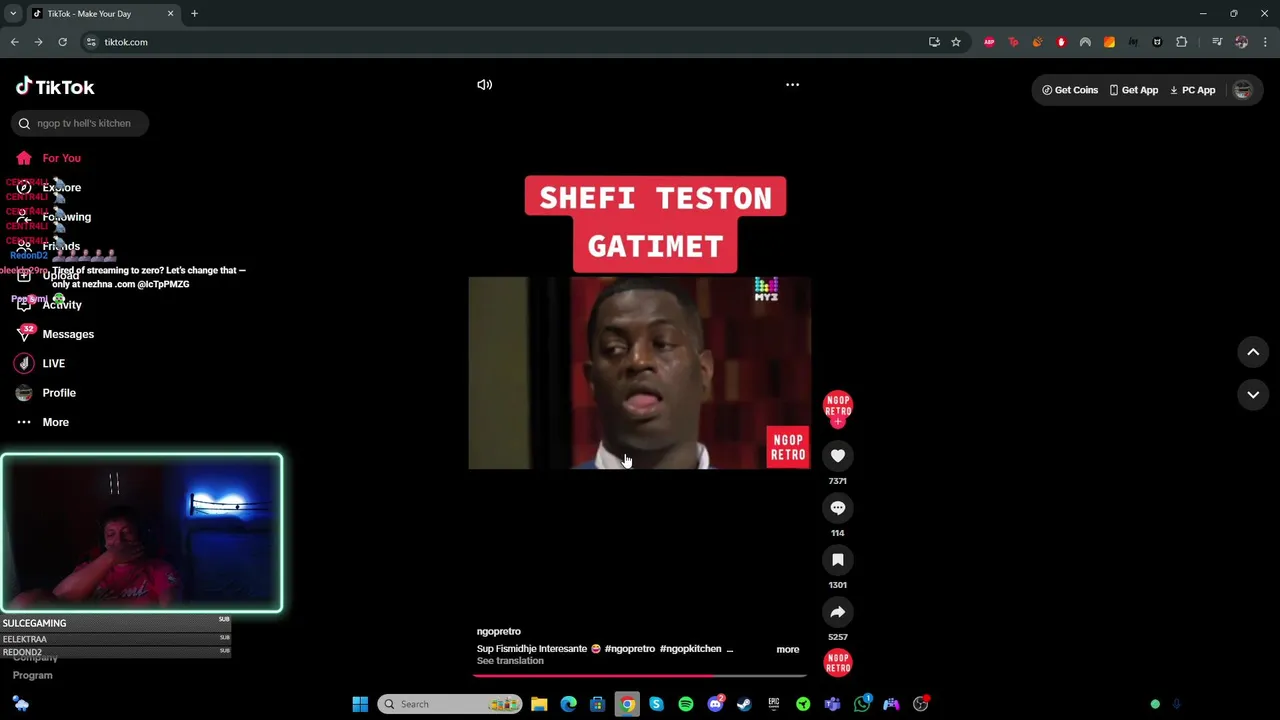Open Spotify from the taskbar
This screenshot has height=720, width=1280.
point(686,704)
